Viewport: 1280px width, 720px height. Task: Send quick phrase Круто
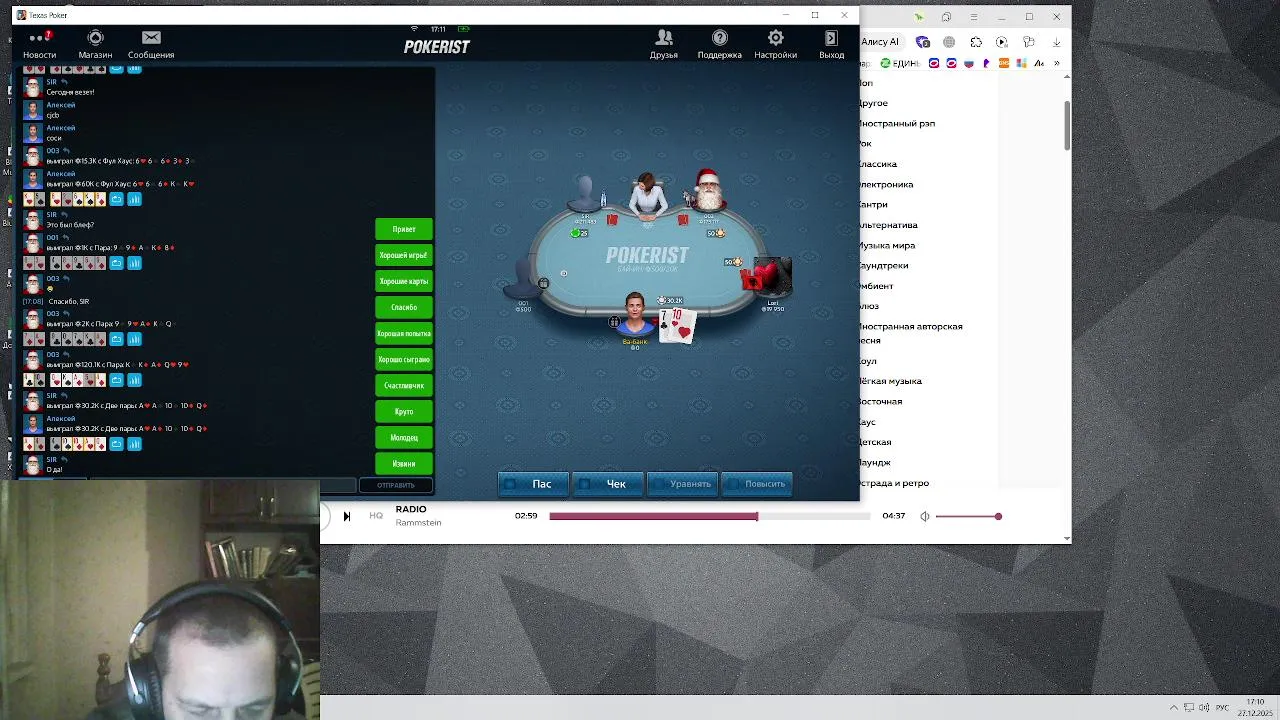(x=404, y=411)
